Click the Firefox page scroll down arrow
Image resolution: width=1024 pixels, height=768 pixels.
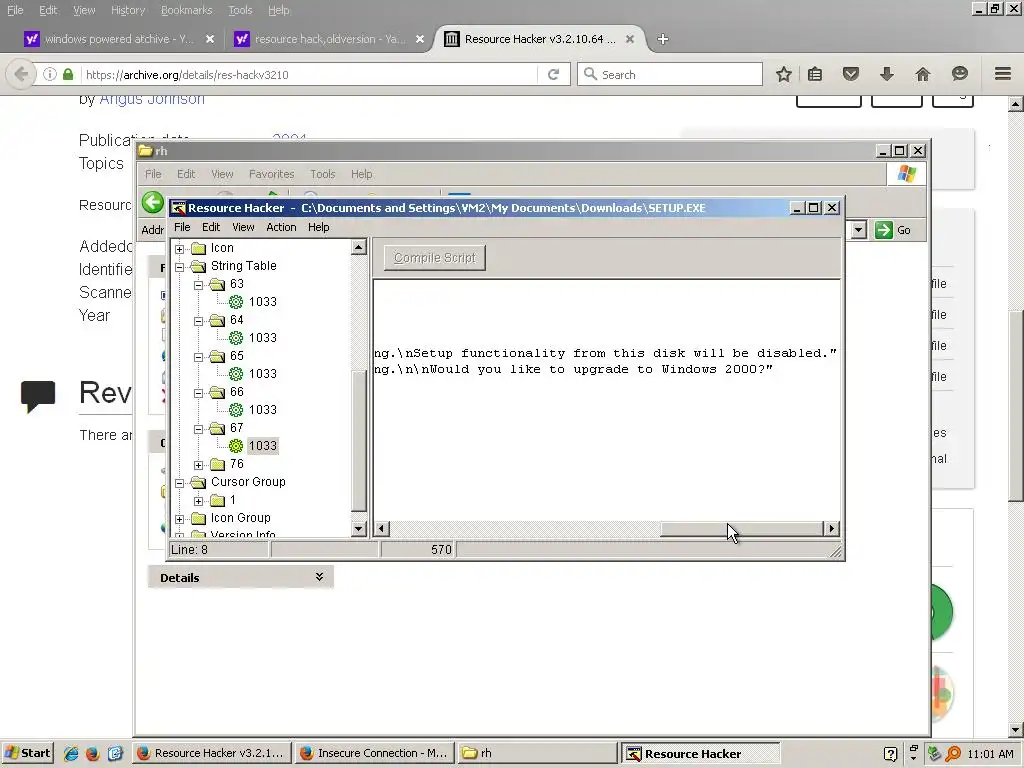click(1015, 729)
